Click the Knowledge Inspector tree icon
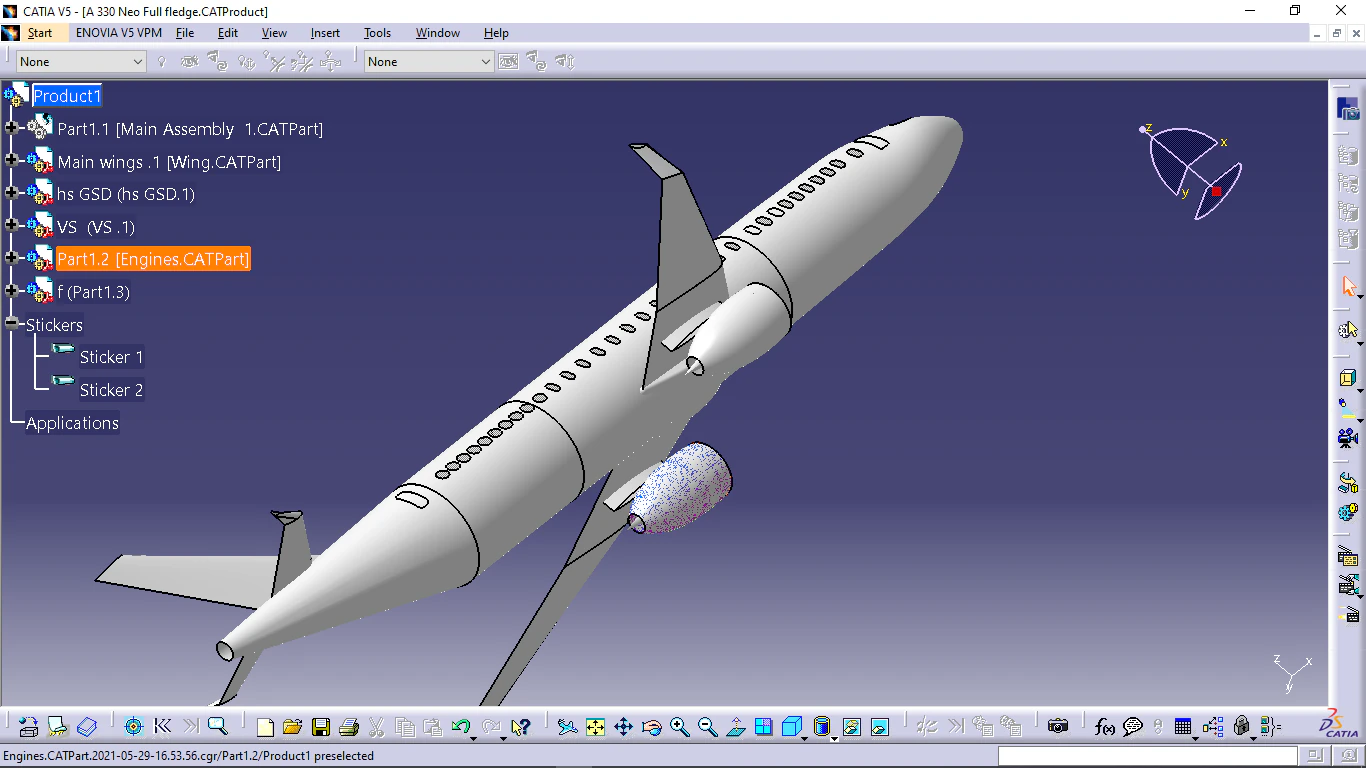The image size is (1366, 768). (x=1213, y=727)
